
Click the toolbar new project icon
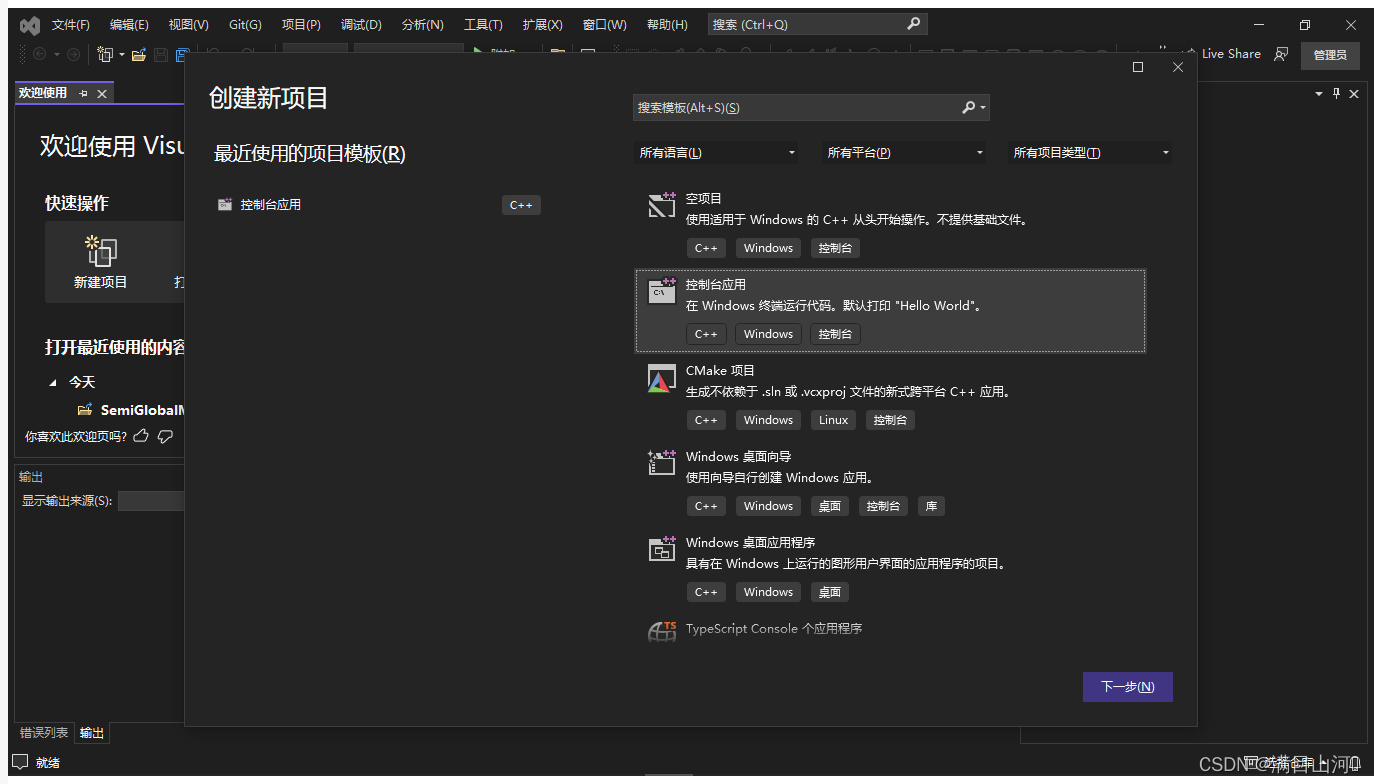[104, 54]
